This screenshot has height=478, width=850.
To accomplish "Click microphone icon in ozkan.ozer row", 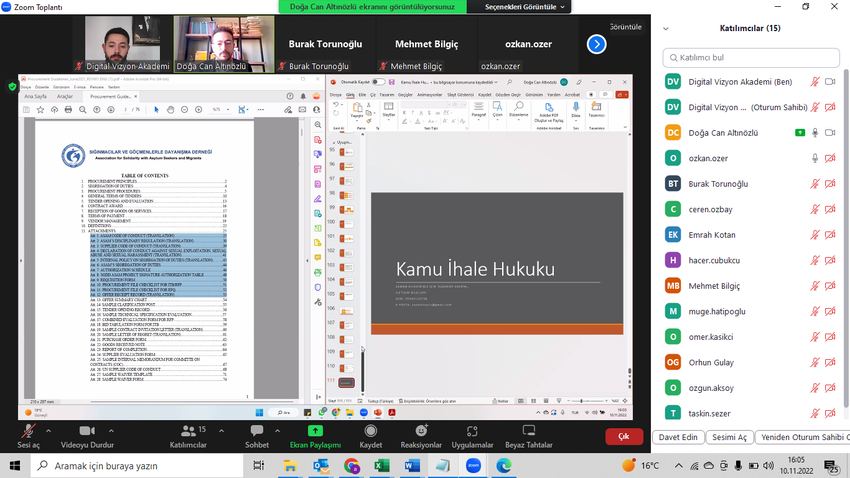I will 815,158.
